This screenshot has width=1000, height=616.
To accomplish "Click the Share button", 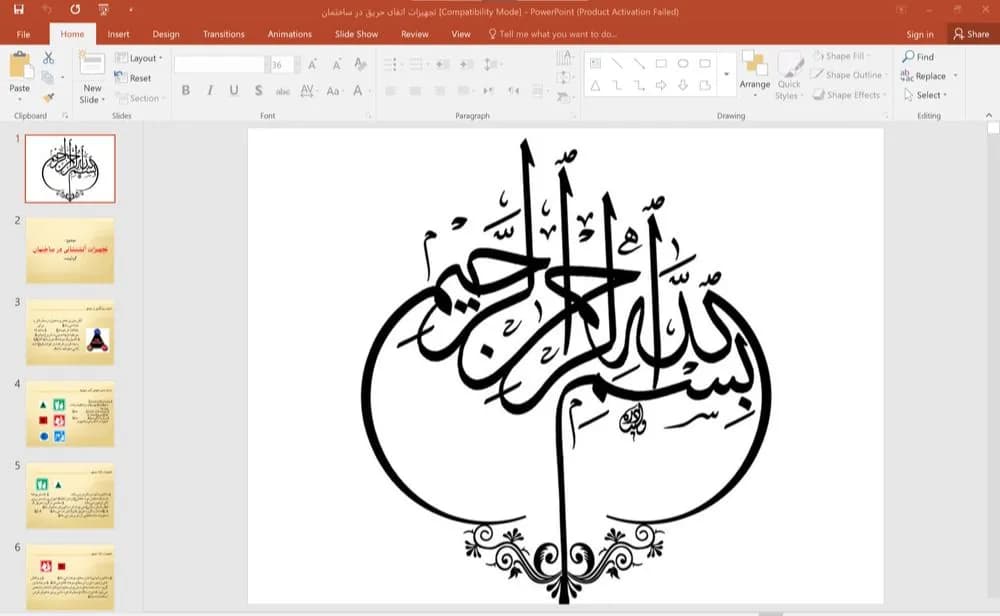I will coord(971,34).
